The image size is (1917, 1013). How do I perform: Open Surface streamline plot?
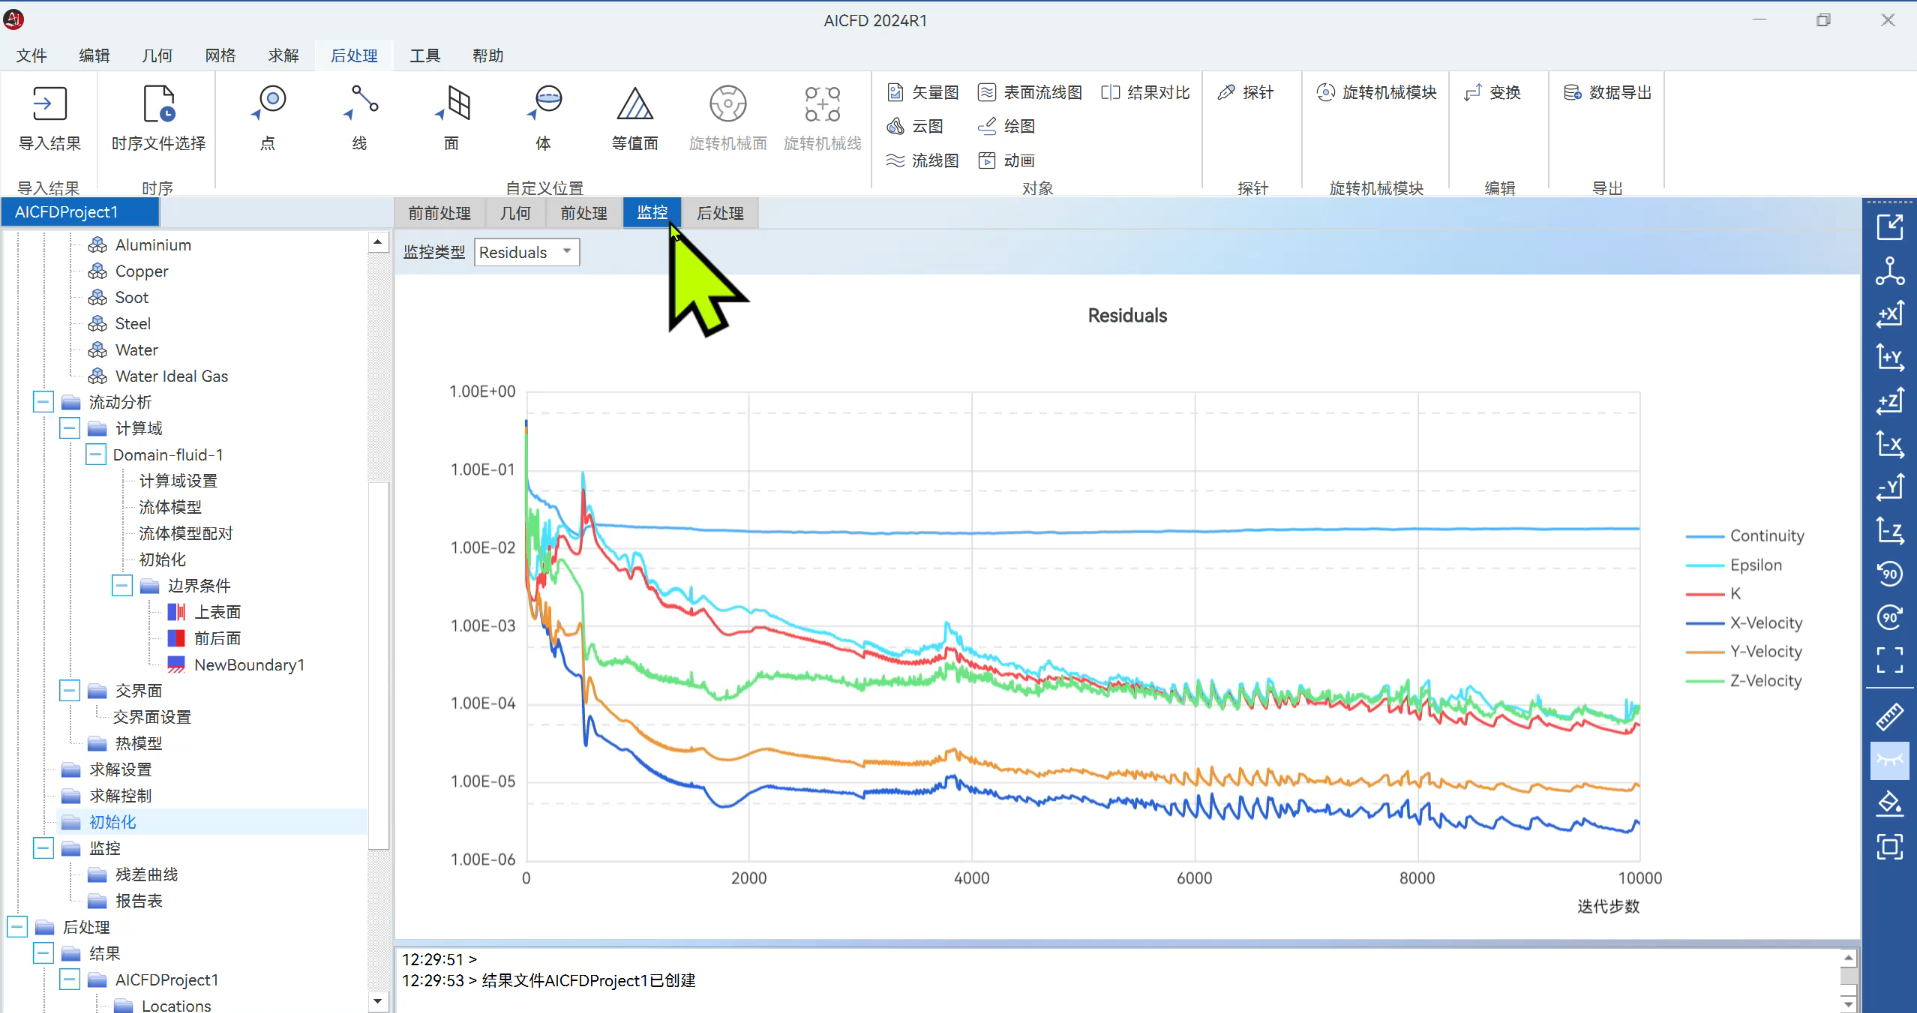[x=1030, y=92]
